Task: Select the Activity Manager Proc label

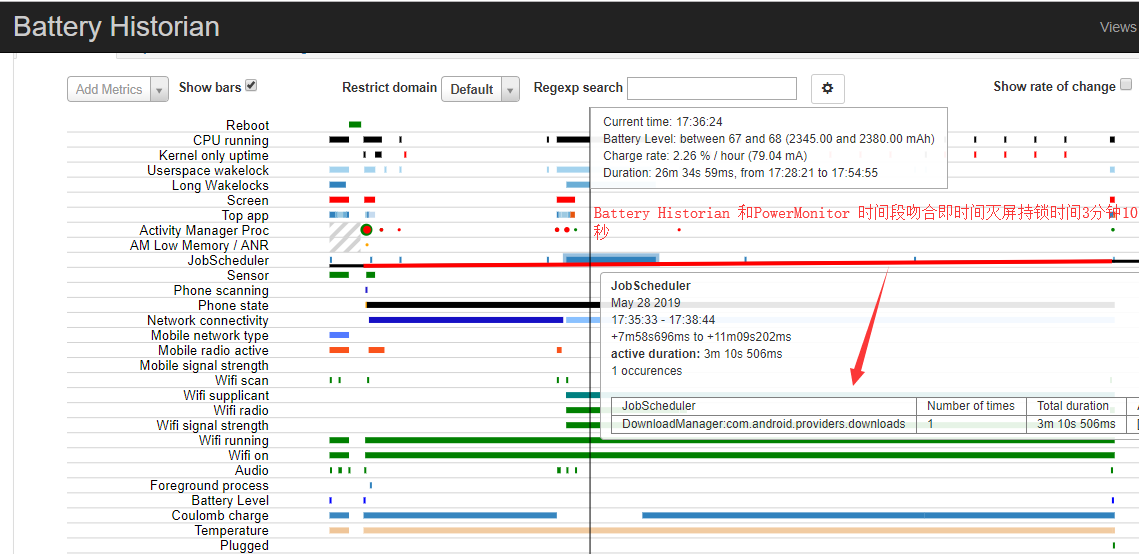Action: click(x=204, y=230)
